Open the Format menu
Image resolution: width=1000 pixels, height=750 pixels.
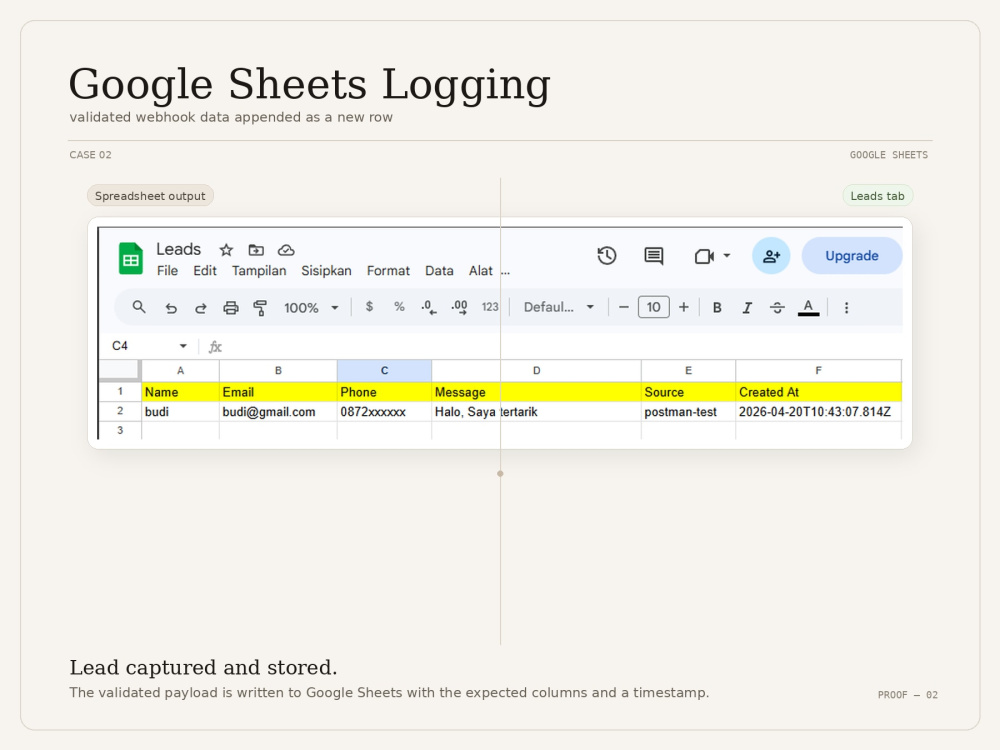pyautogui.click(x=388, y=271)
